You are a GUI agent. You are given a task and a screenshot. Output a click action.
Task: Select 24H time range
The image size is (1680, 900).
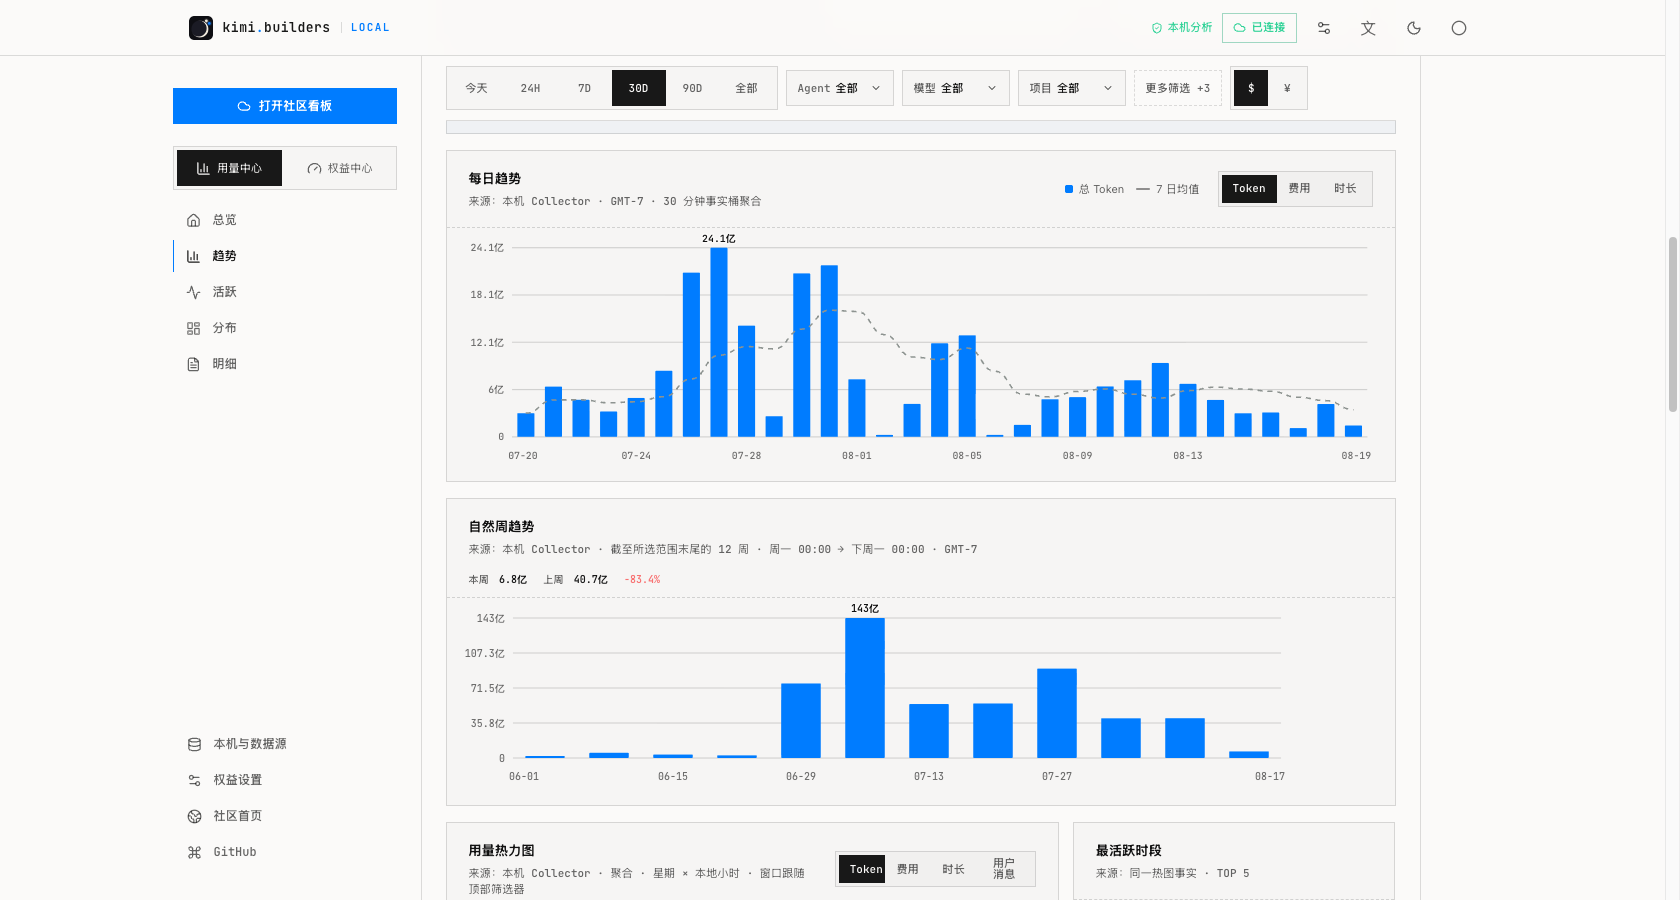click(x=530, y=88)
